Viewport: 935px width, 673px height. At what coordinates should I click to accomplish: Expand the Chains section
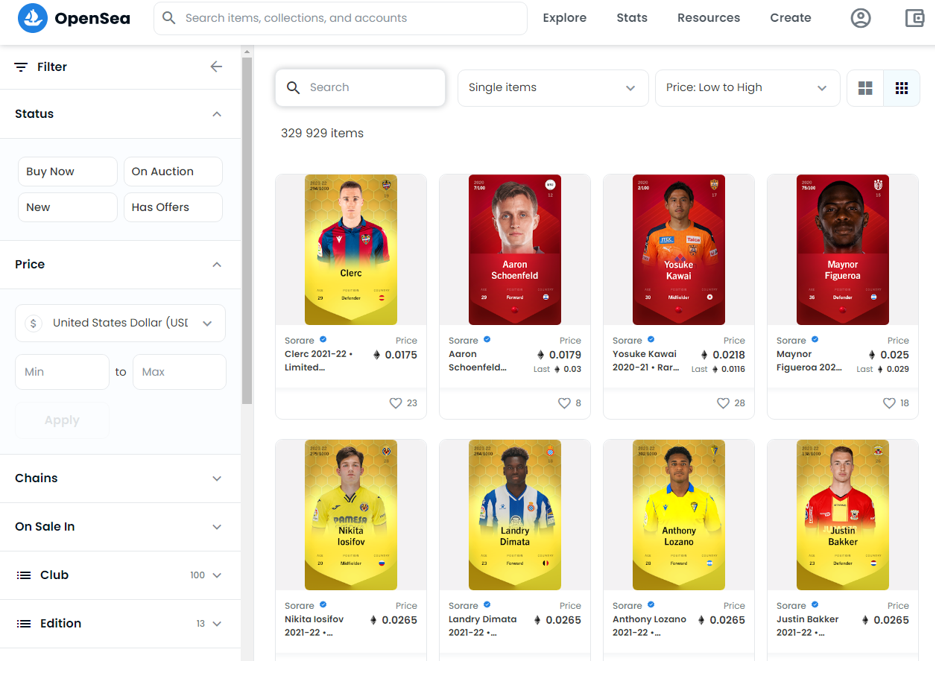point(120,478)
